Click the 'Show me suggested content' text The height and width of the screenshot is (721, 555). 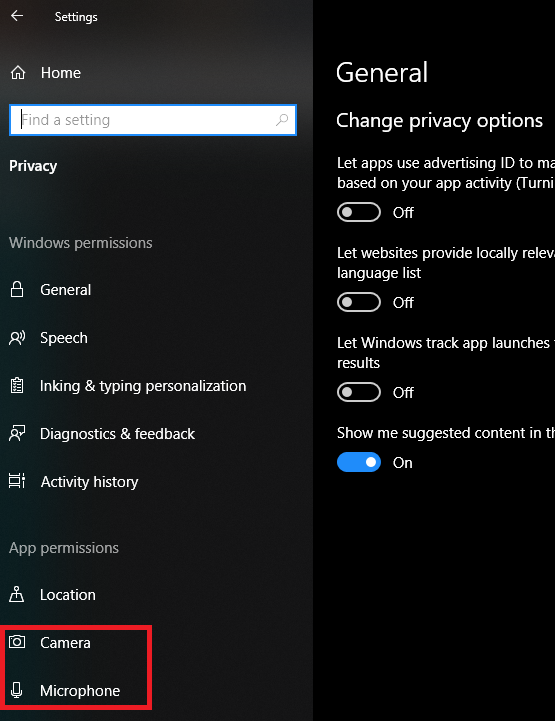coord(446,433)
